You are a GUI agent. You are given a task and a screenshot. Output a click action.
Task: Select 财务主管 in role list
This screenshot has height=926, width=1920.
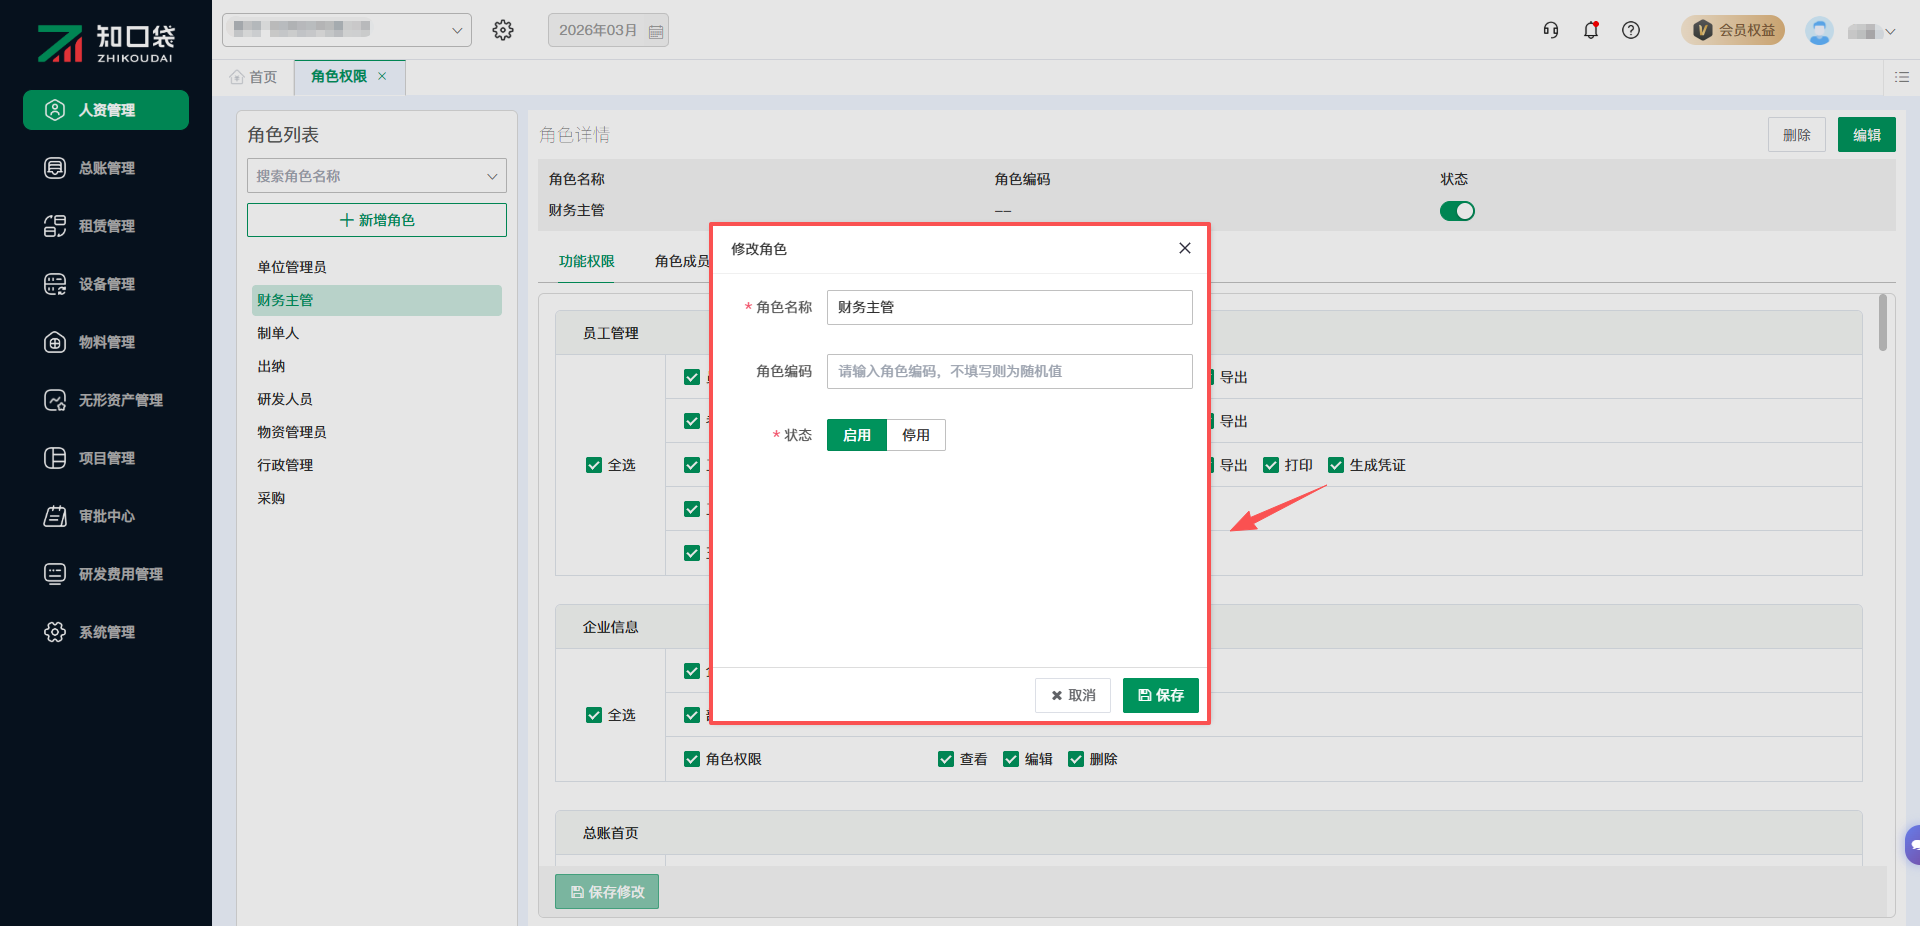click(376, 300)
